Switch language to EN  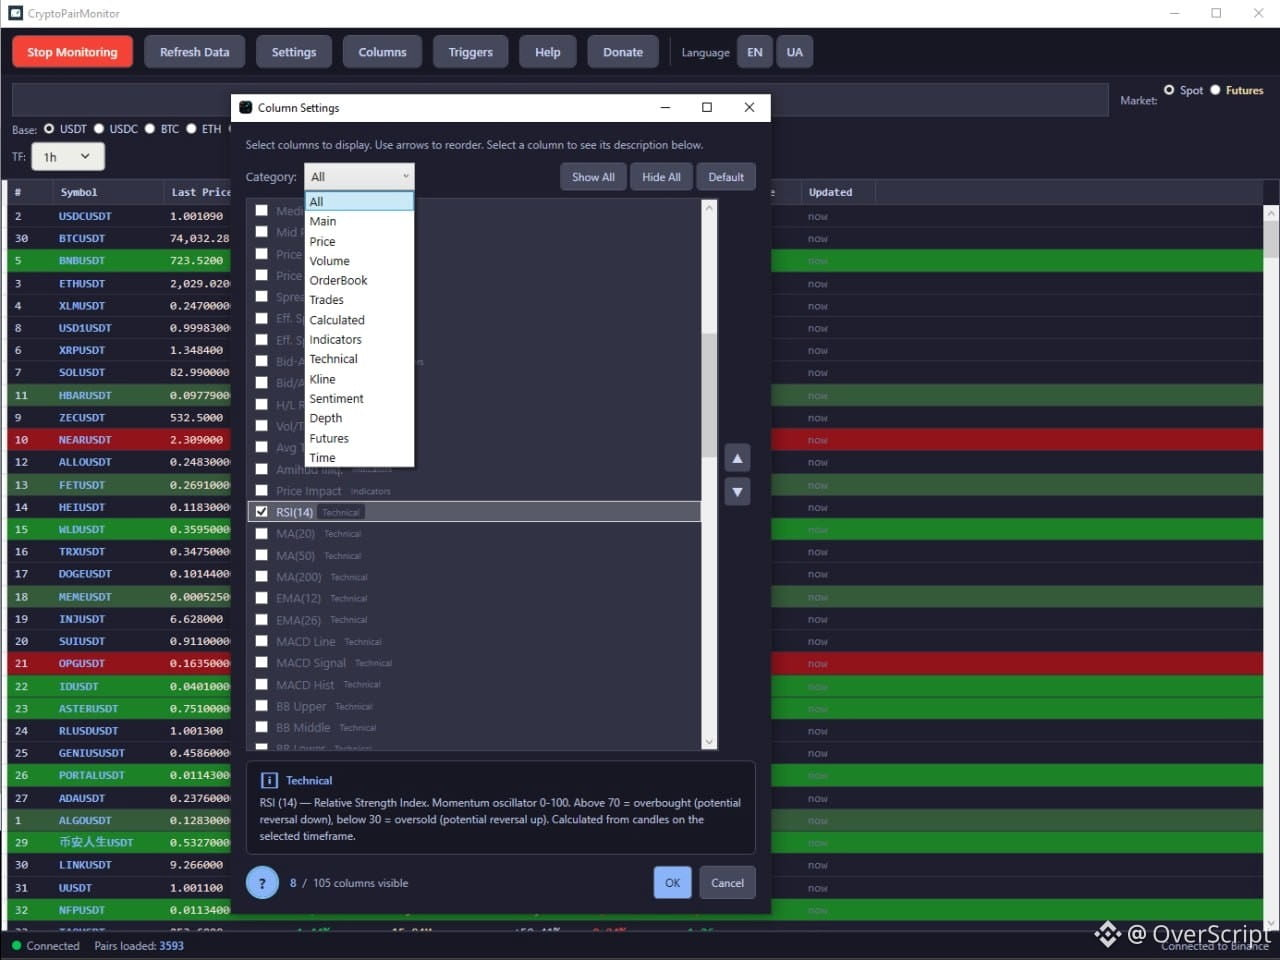(755, 52)
